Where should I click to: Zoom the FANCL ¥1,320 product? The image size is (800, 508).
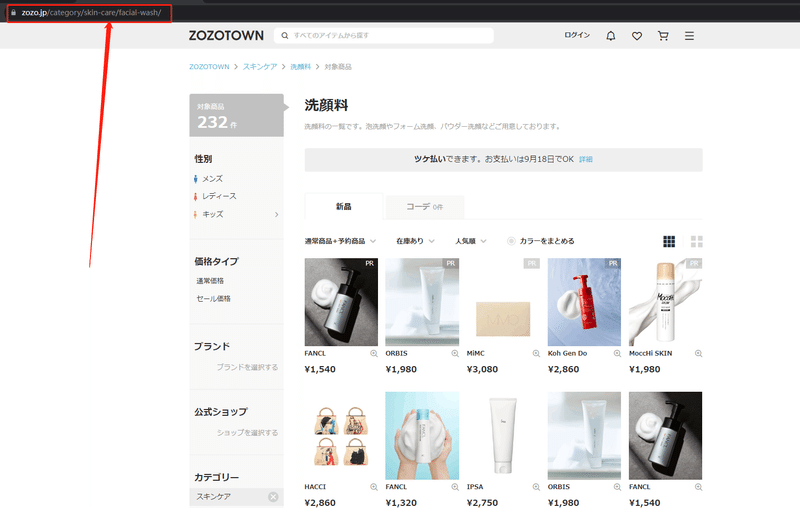(455, 487)
